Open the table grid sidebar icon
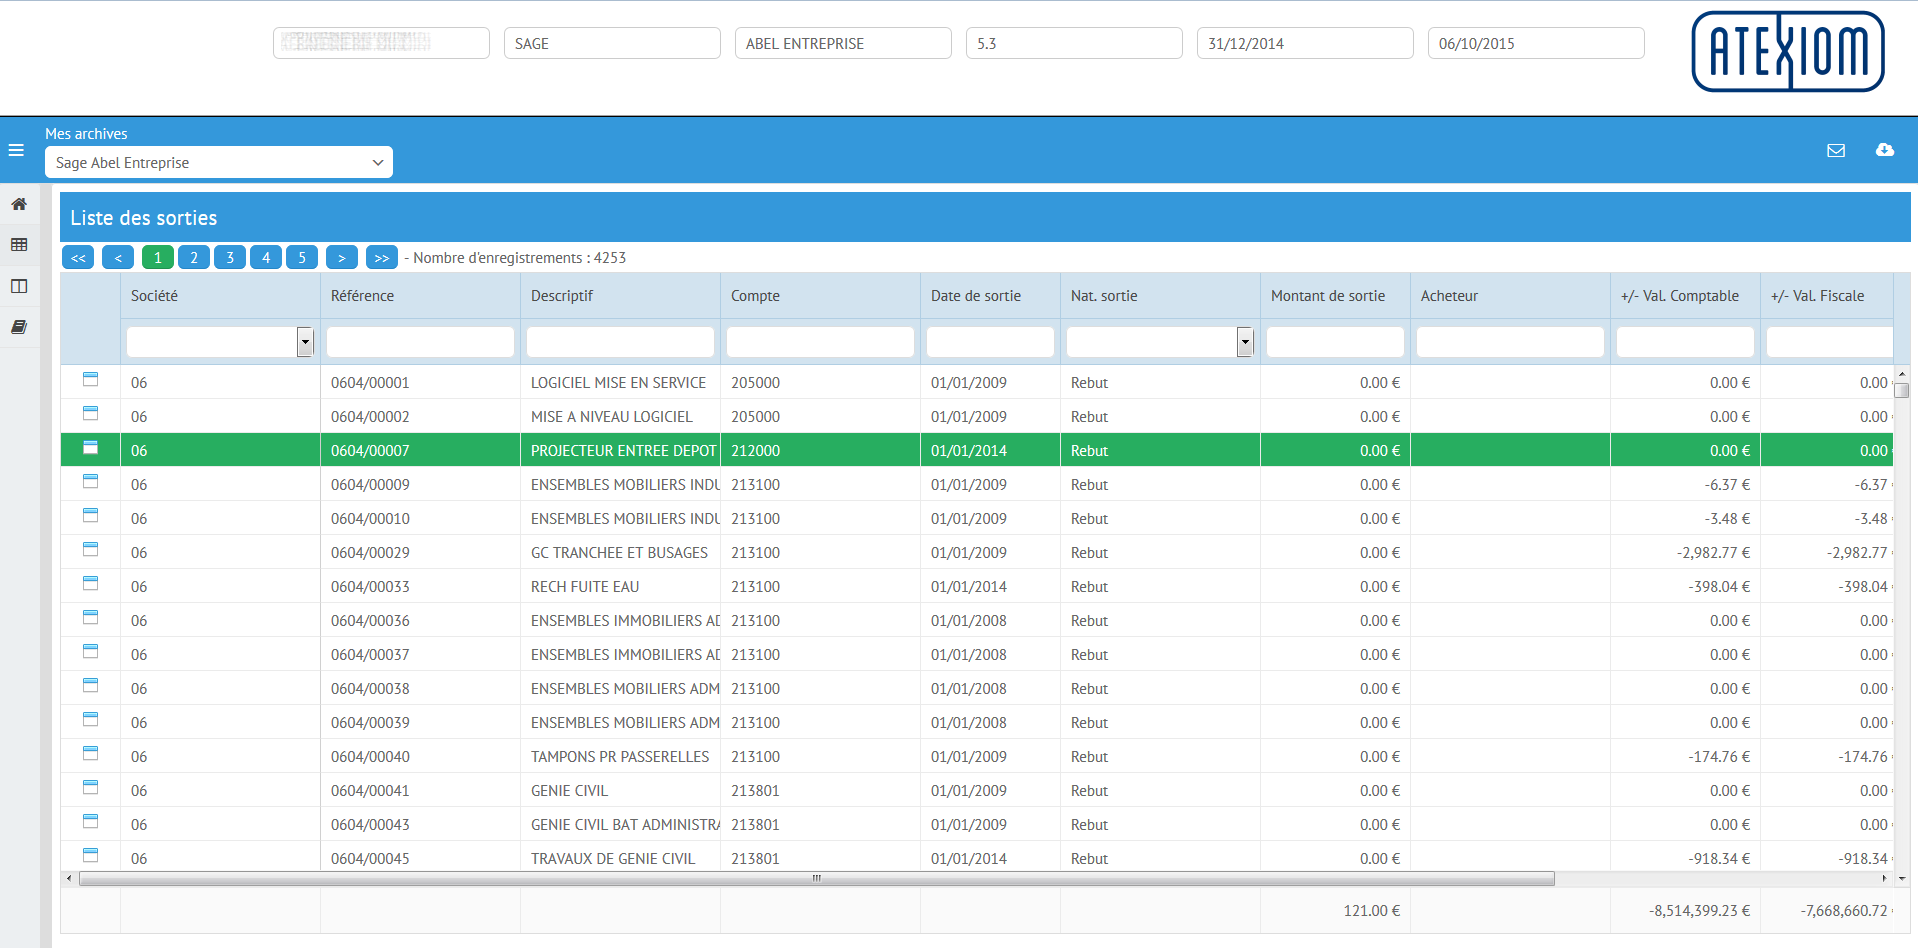 (19, 245)
